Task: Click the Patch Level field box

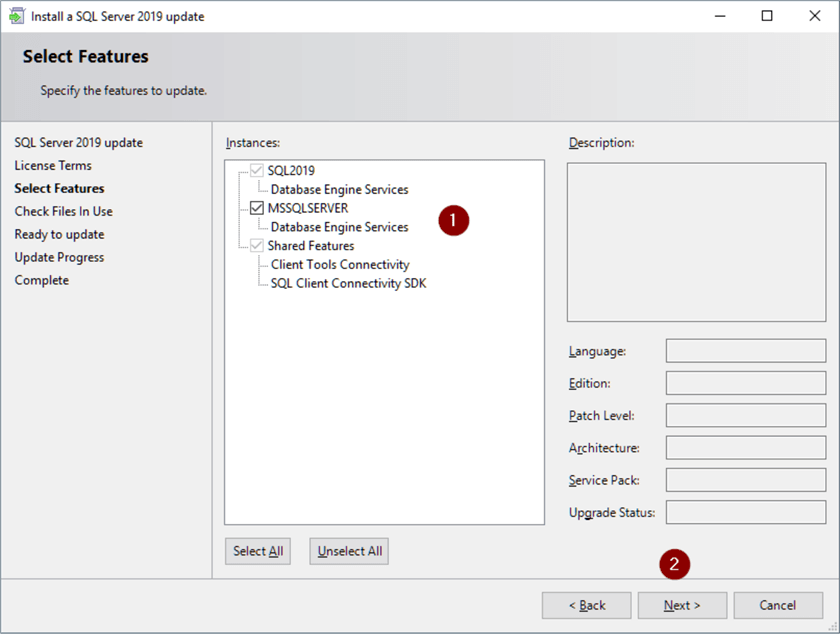Action: pyautogui.click(x=745, y=415)
